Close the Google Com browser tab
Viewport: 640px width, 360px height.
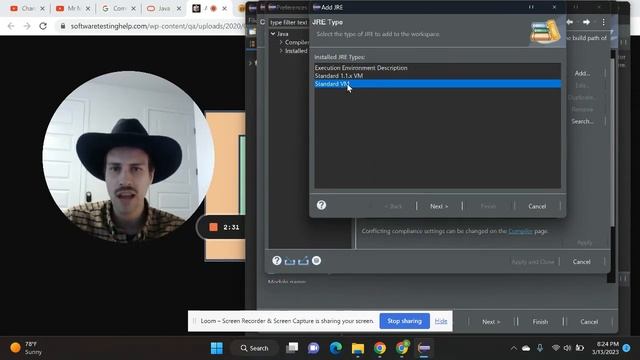pos(133,8)
